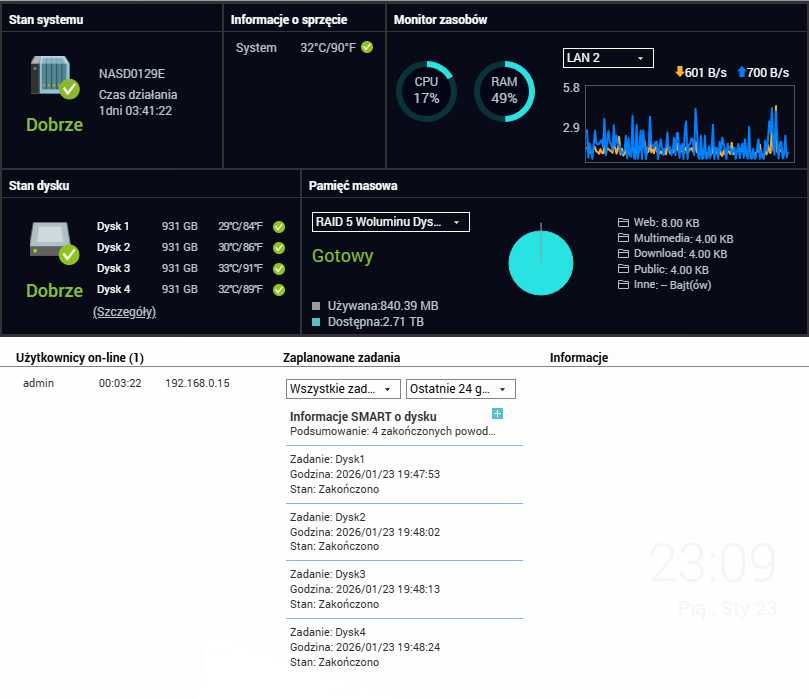Click the Dostępna:2.71 TB text
The width and height of the screenshot is (809, 699).
pyautogui.click(x=376, y=322)
